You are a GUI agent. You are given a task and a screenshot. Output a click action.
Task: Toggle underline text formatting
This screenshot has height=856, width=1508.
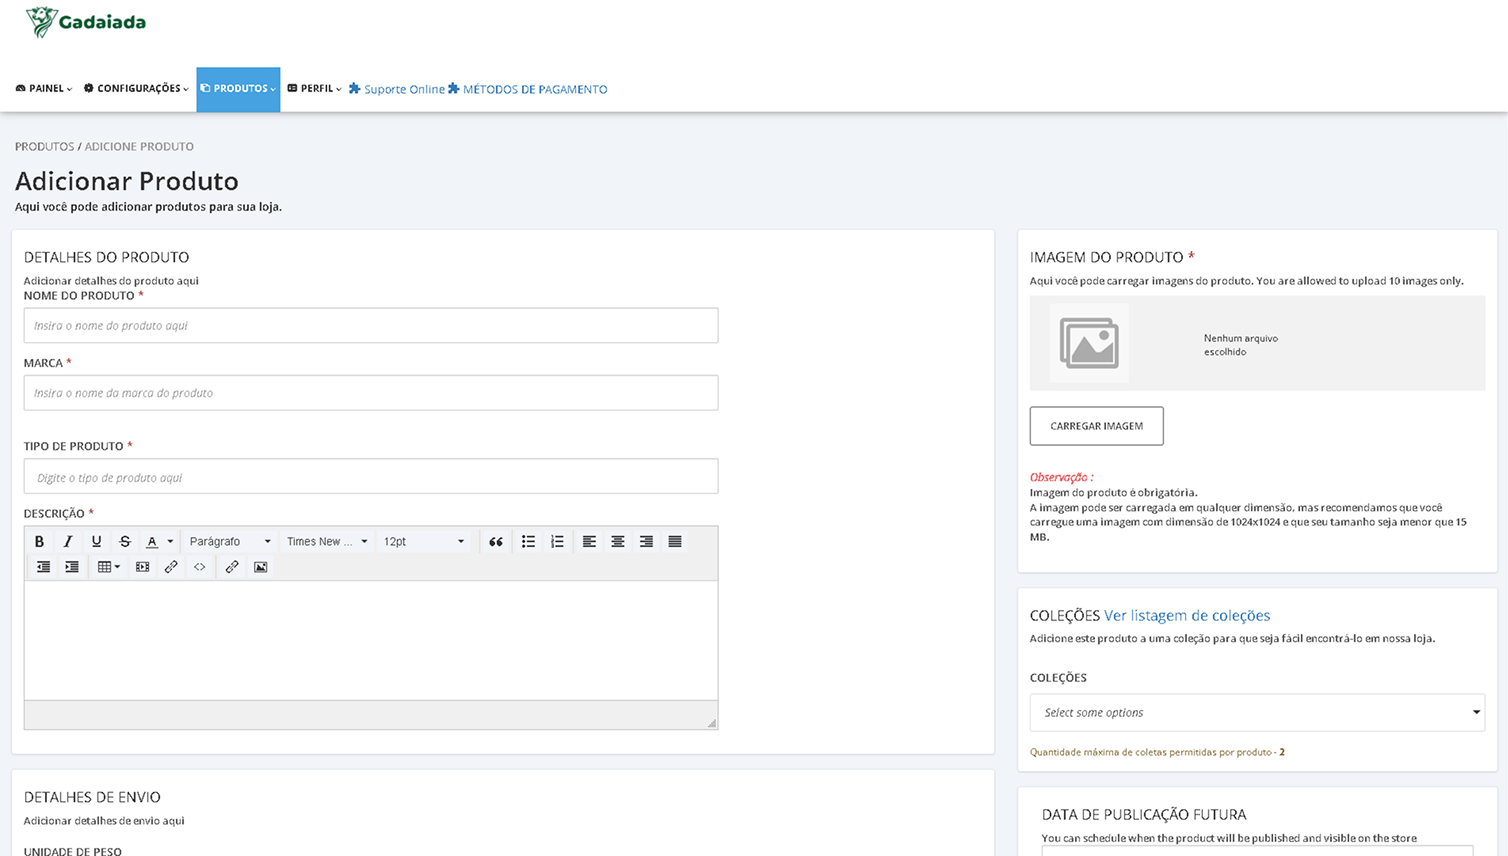click(96, 541)
